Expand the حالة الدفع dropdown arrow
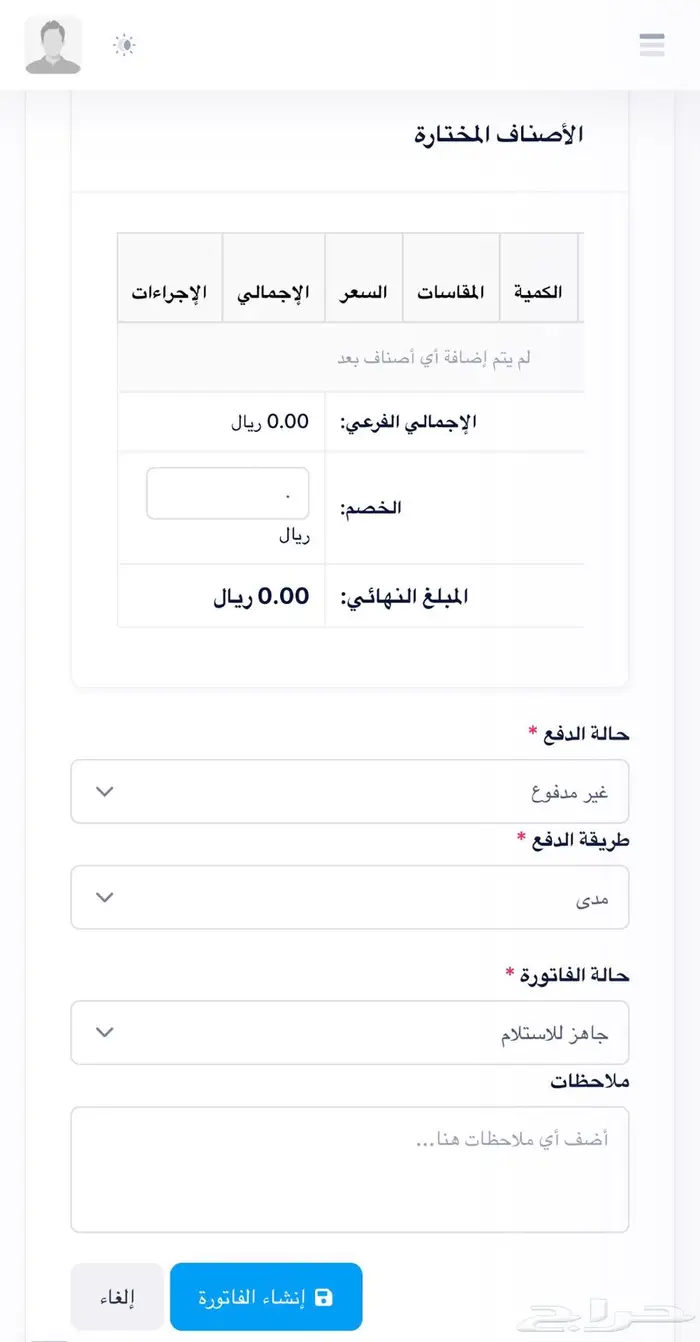Screen dimensions: 700x1342 coord(105,792)
